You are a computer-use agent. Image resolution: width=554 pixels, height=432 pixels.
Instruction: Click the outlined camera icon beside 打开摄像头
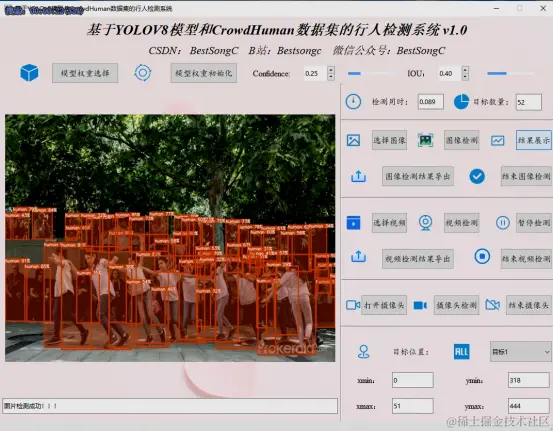[353, 305]
